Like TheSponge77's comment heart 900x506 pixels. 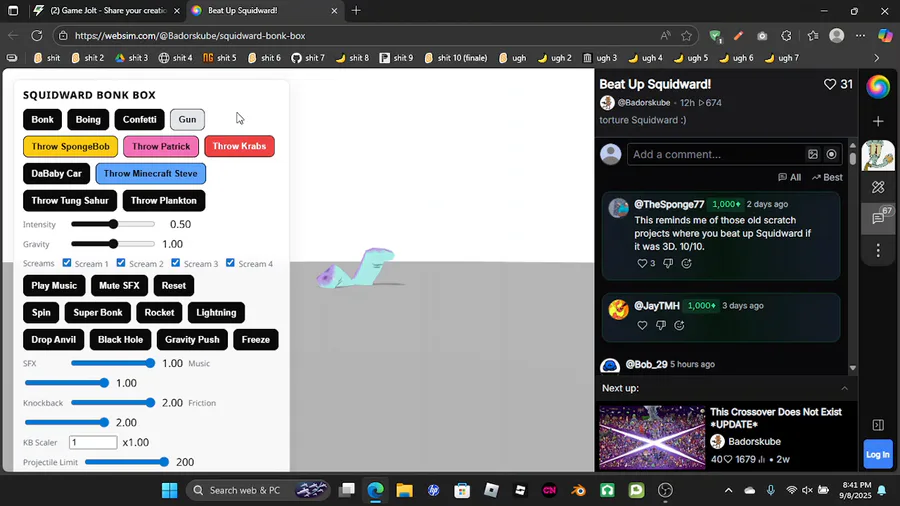tap(642, 263)
